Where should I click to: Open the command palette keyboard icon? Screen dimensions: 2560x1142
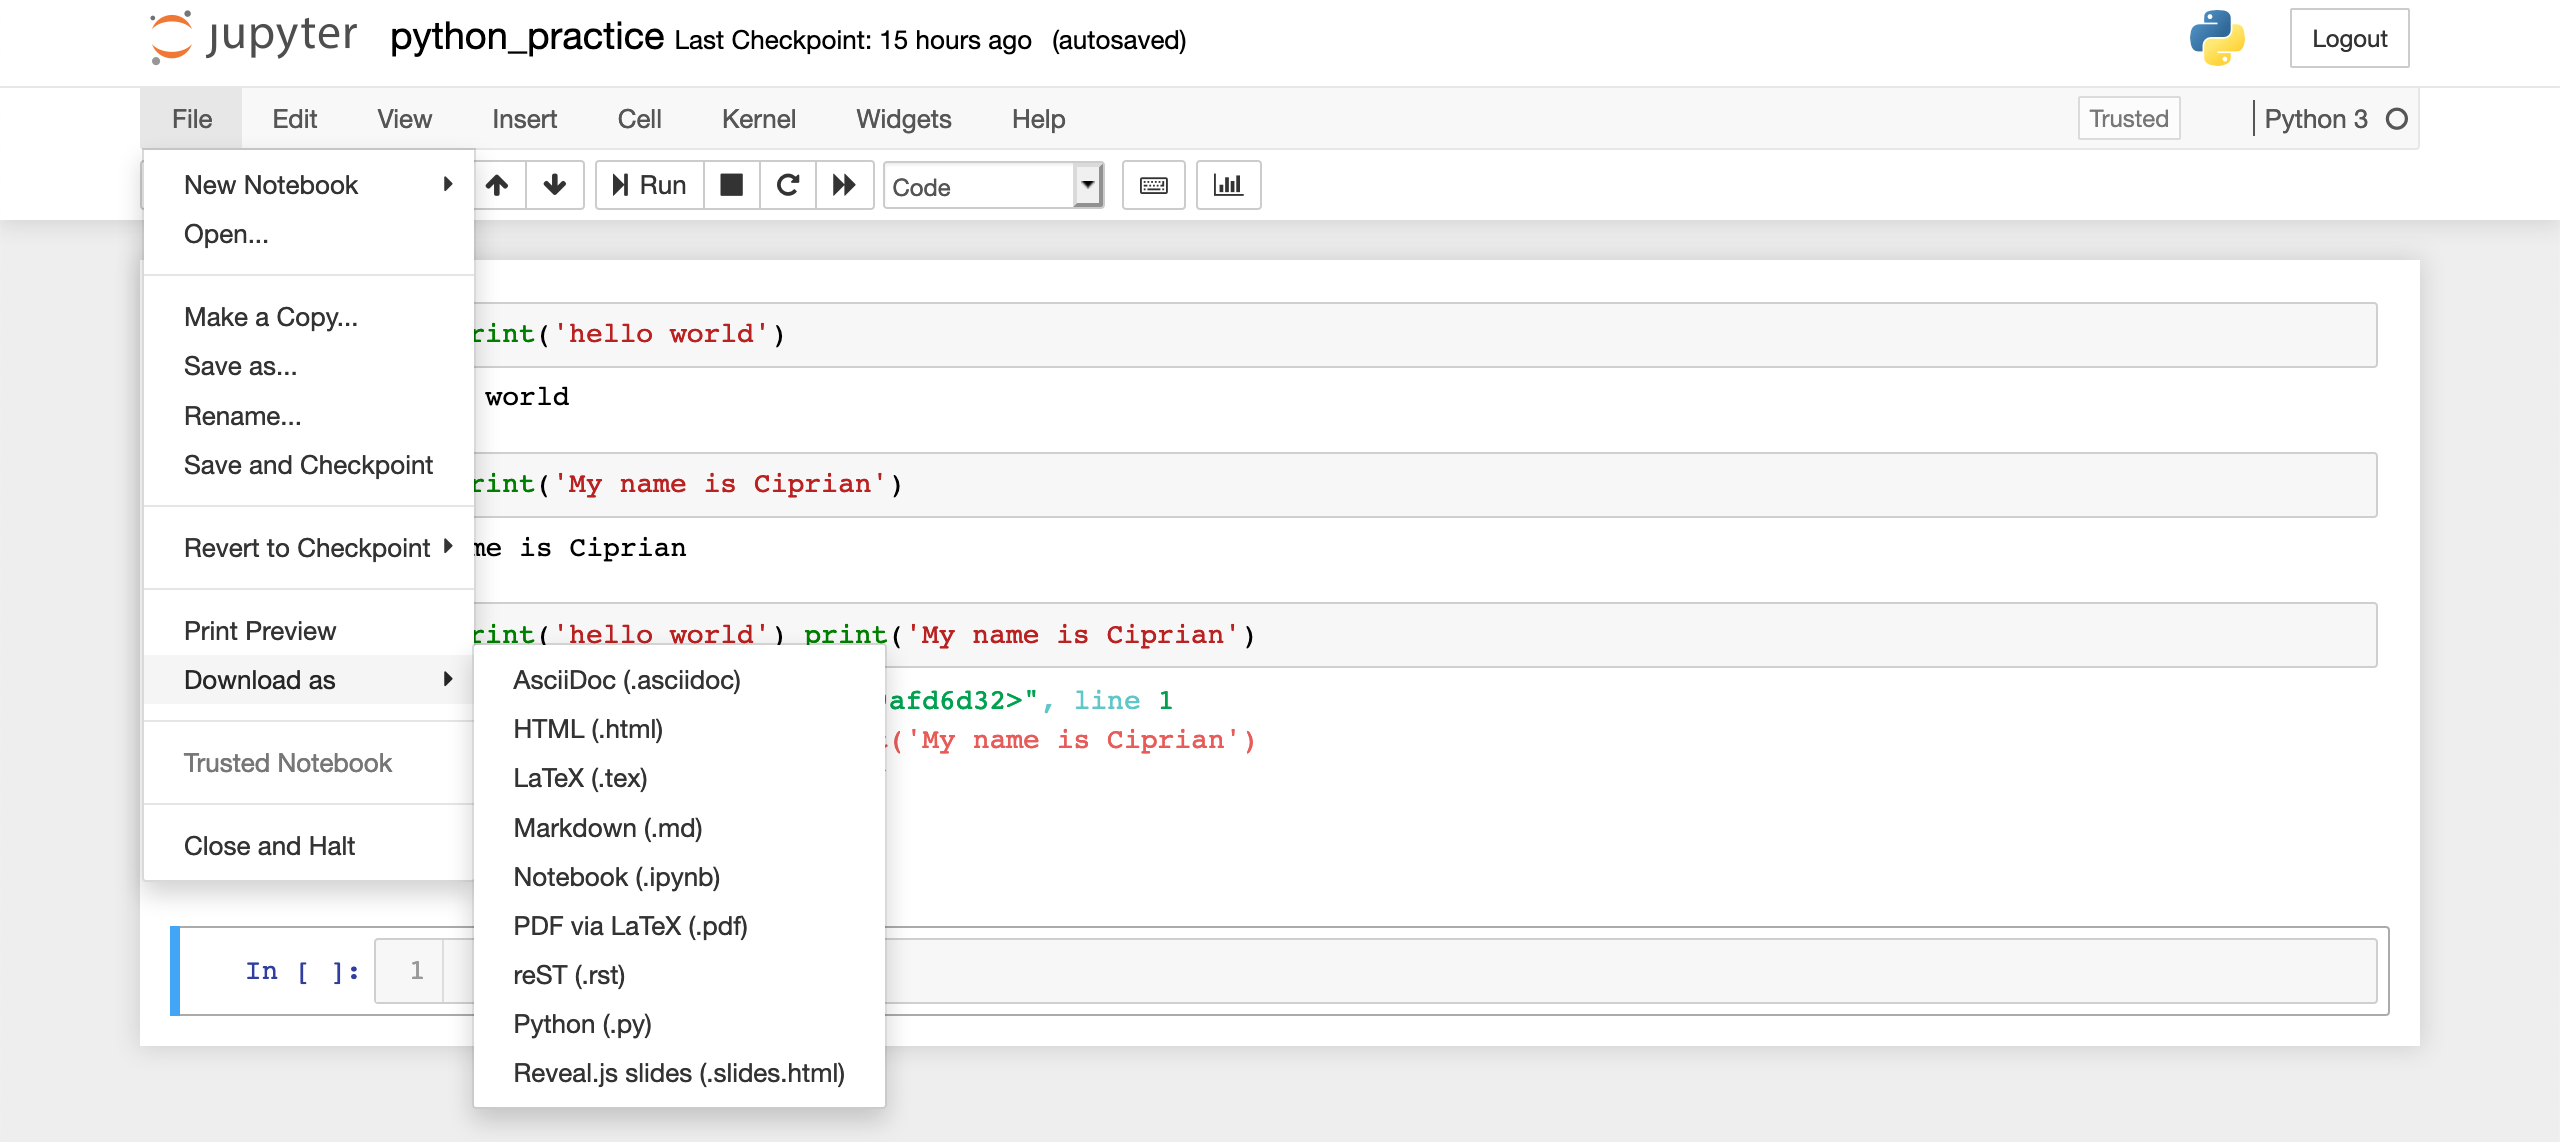[1153, 185]
